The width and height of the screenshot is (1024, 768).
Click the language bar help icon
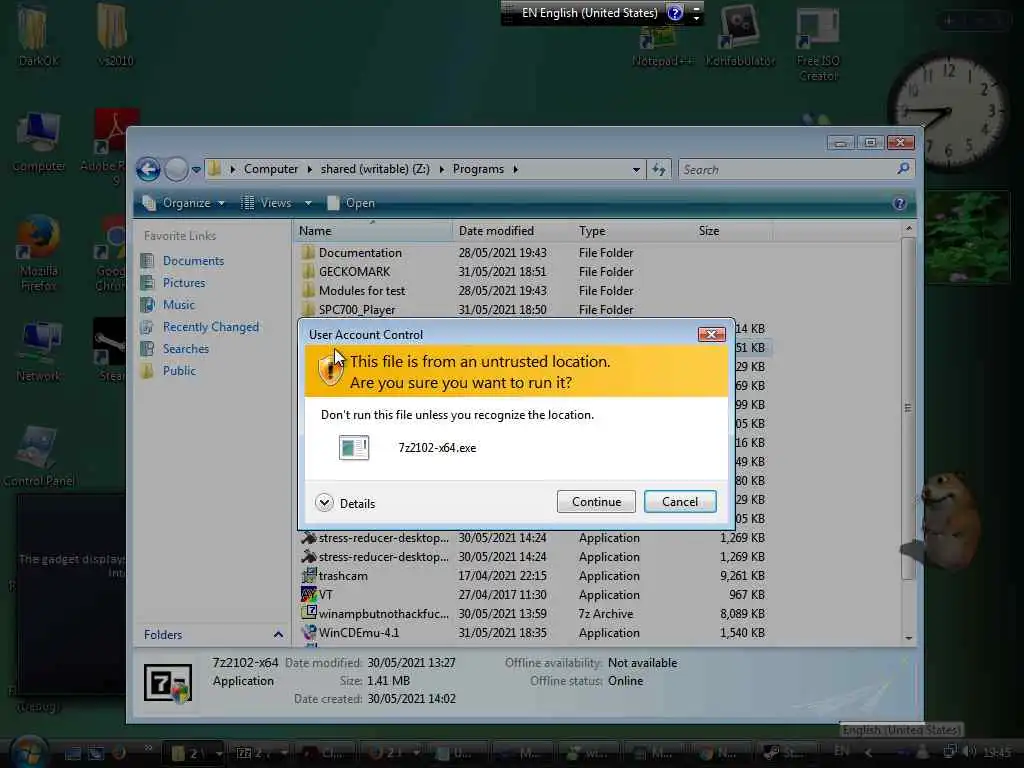click(675, 12)
